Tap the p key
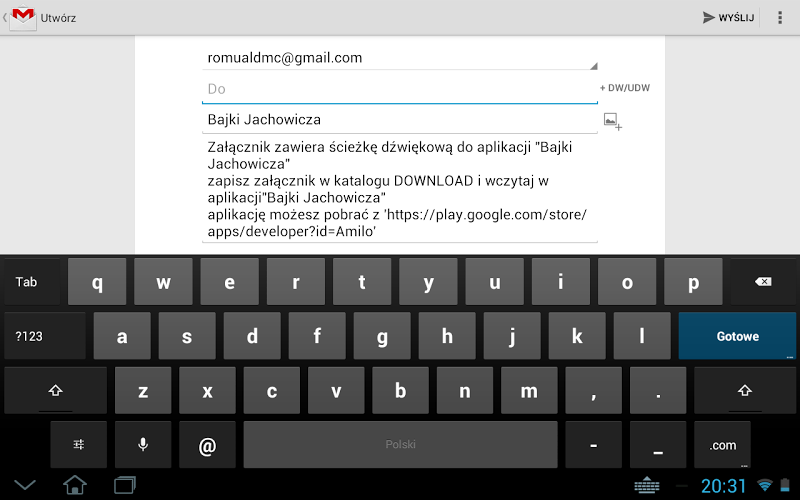 click(693, 282)
